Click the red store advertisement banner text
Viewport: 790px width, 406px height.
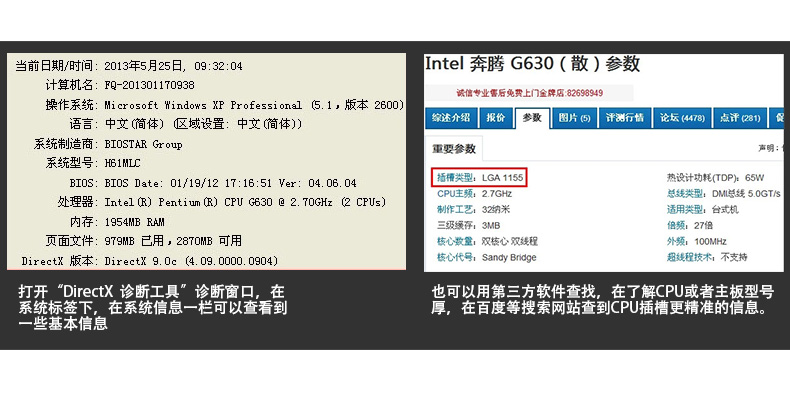click(x=530, y=93)
